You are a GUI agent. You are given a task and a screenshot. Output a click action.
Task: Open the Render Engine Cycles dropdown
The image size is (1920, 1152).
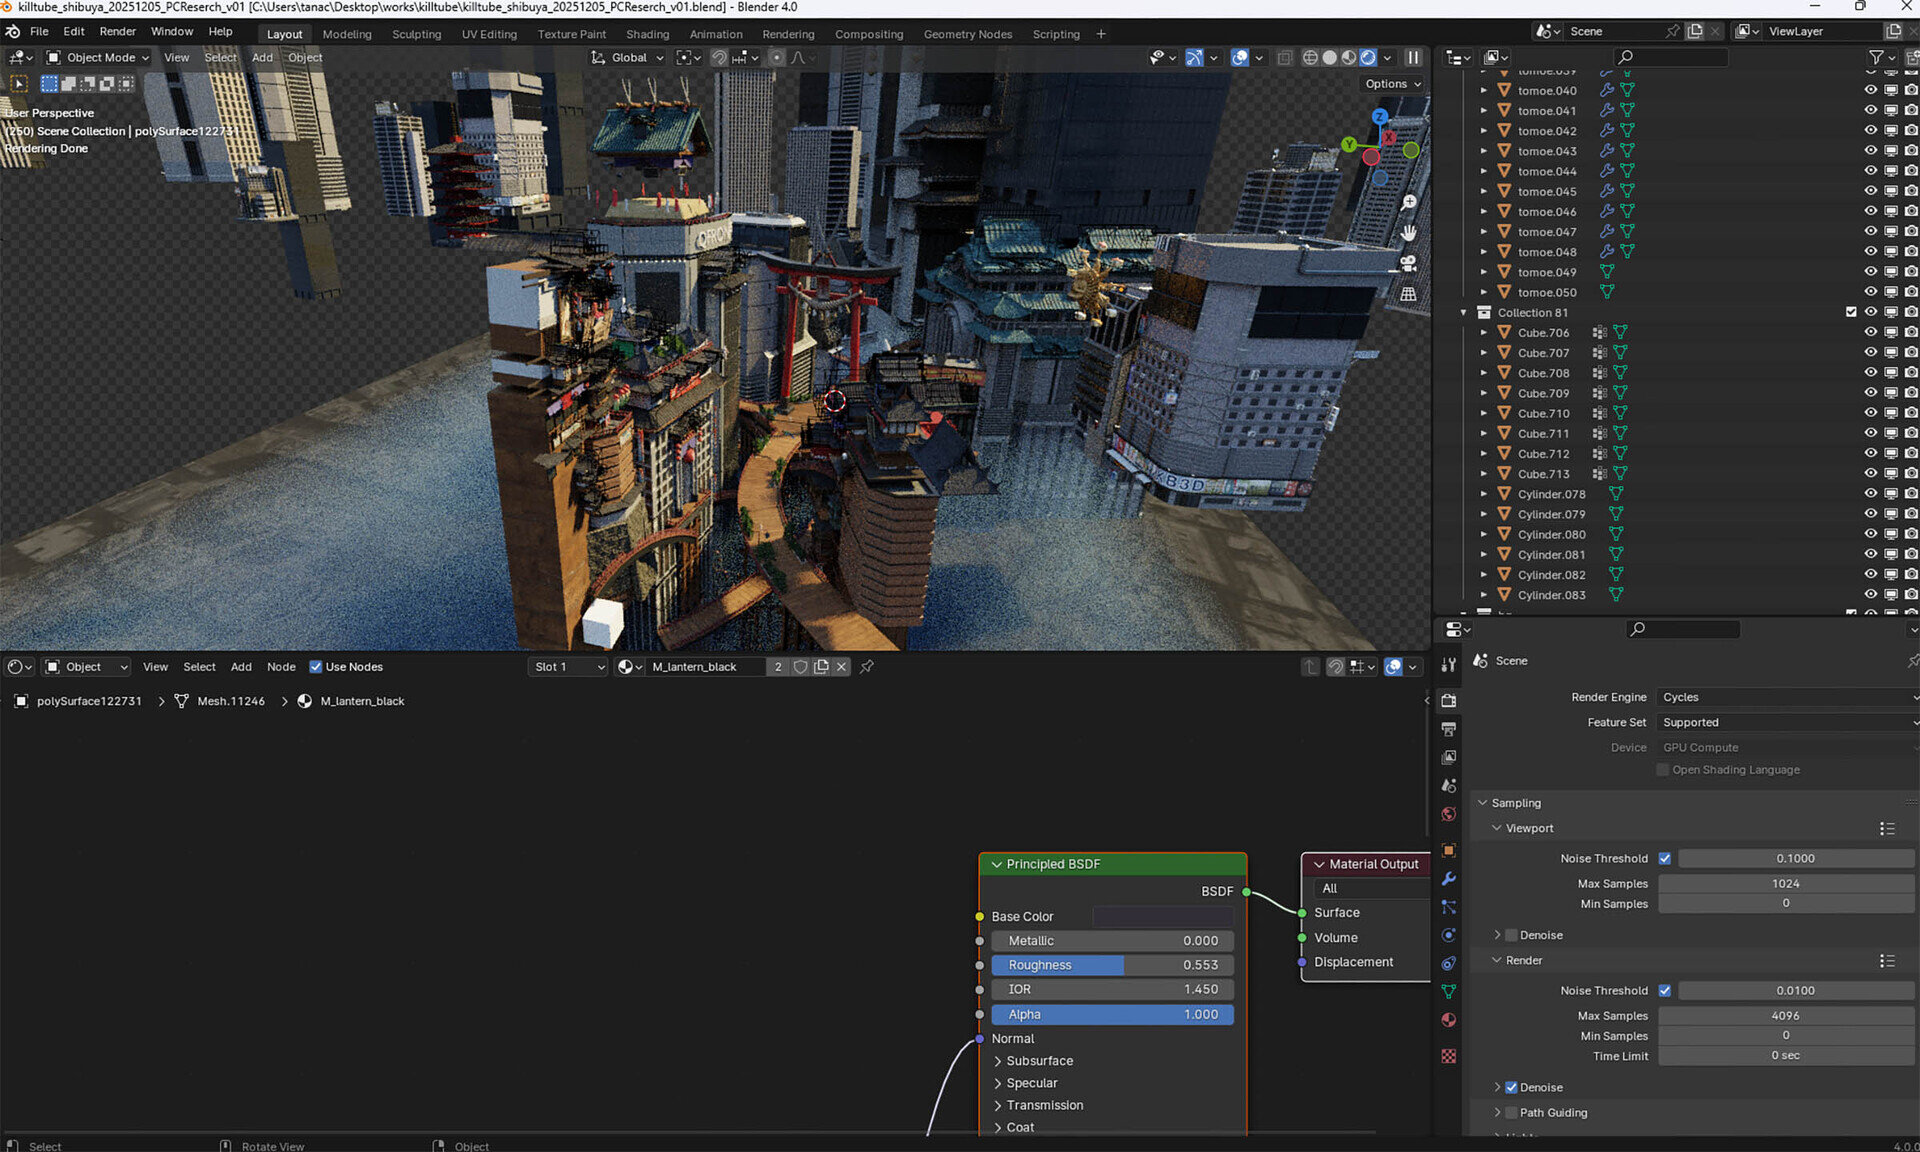(x=1785, y=697)
